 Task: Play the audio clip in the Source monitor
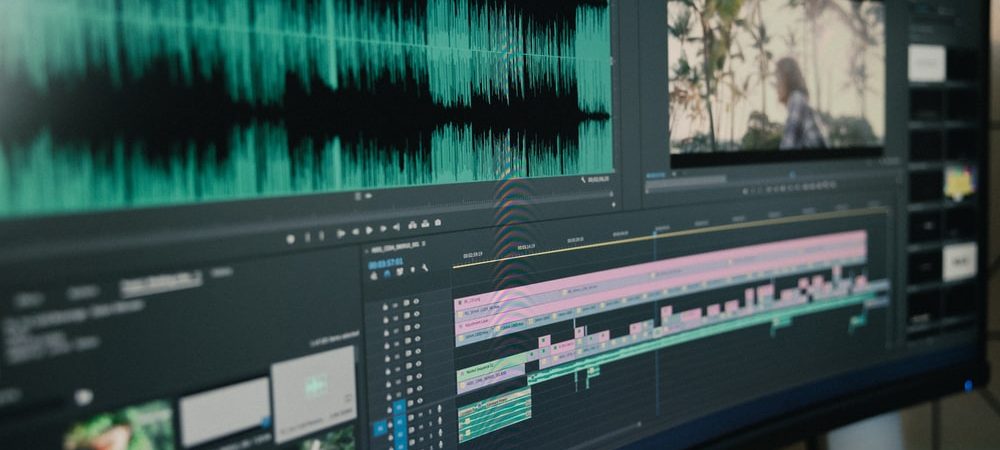coord(369,230)
